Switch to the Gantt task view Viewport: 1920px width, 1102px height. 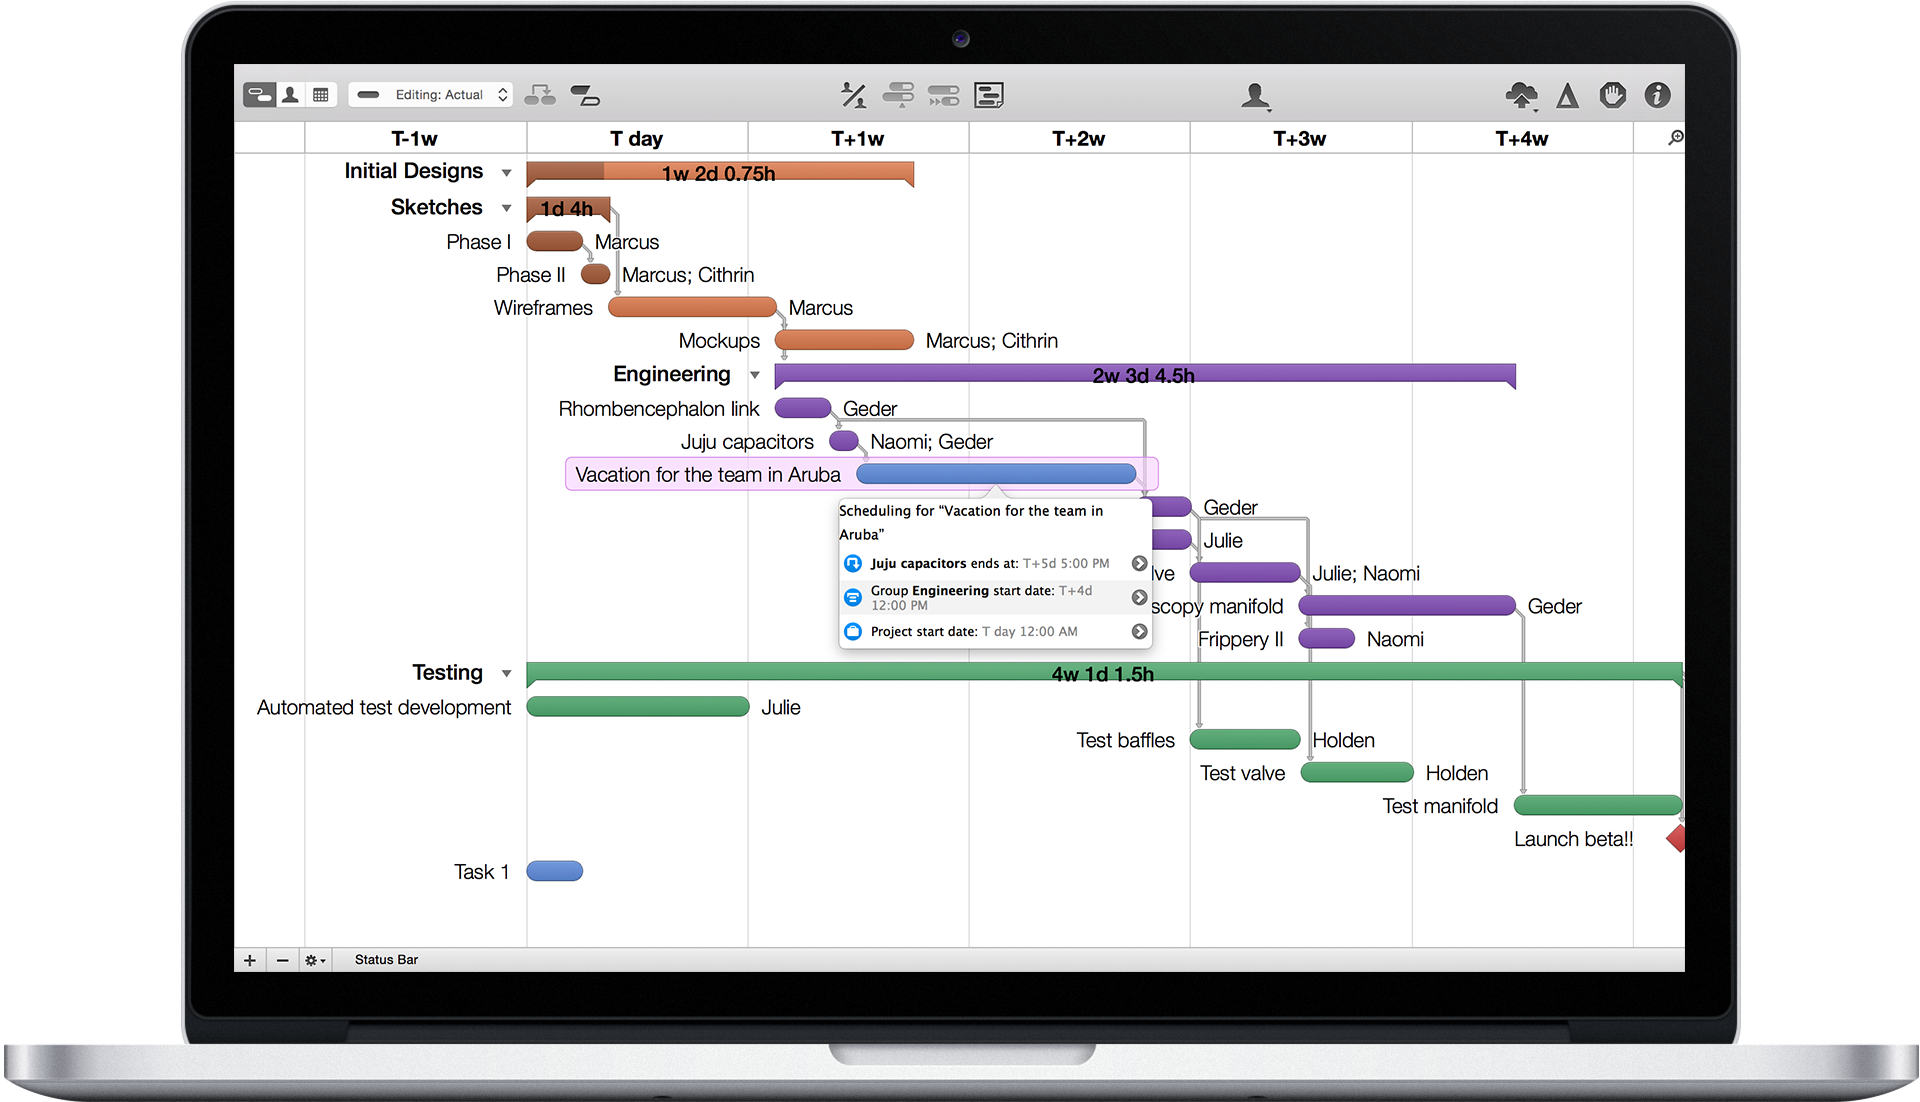(259, 95)
